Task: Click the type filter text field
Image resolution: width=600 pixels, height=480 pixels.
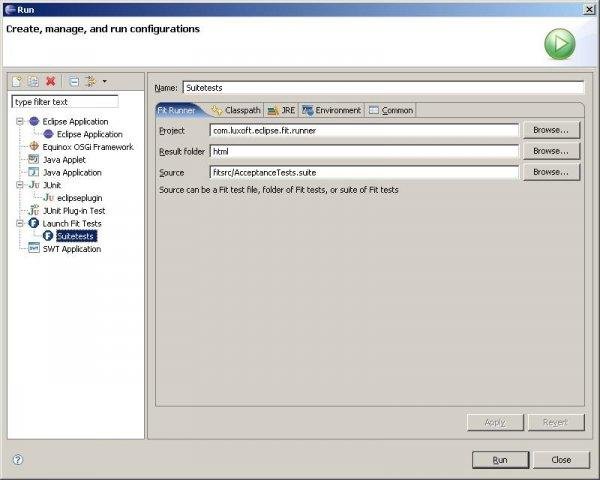Action: click(x=65, y=102)
